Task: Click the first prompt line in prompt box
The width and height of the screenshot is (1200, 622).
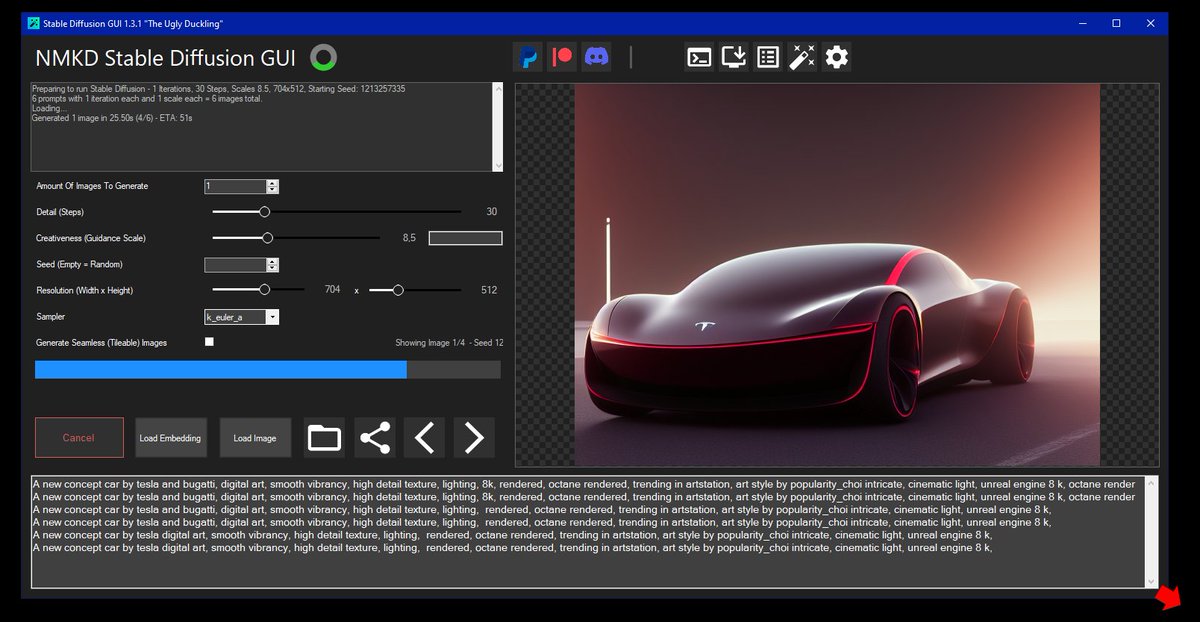Action: [x=584, y=484]
